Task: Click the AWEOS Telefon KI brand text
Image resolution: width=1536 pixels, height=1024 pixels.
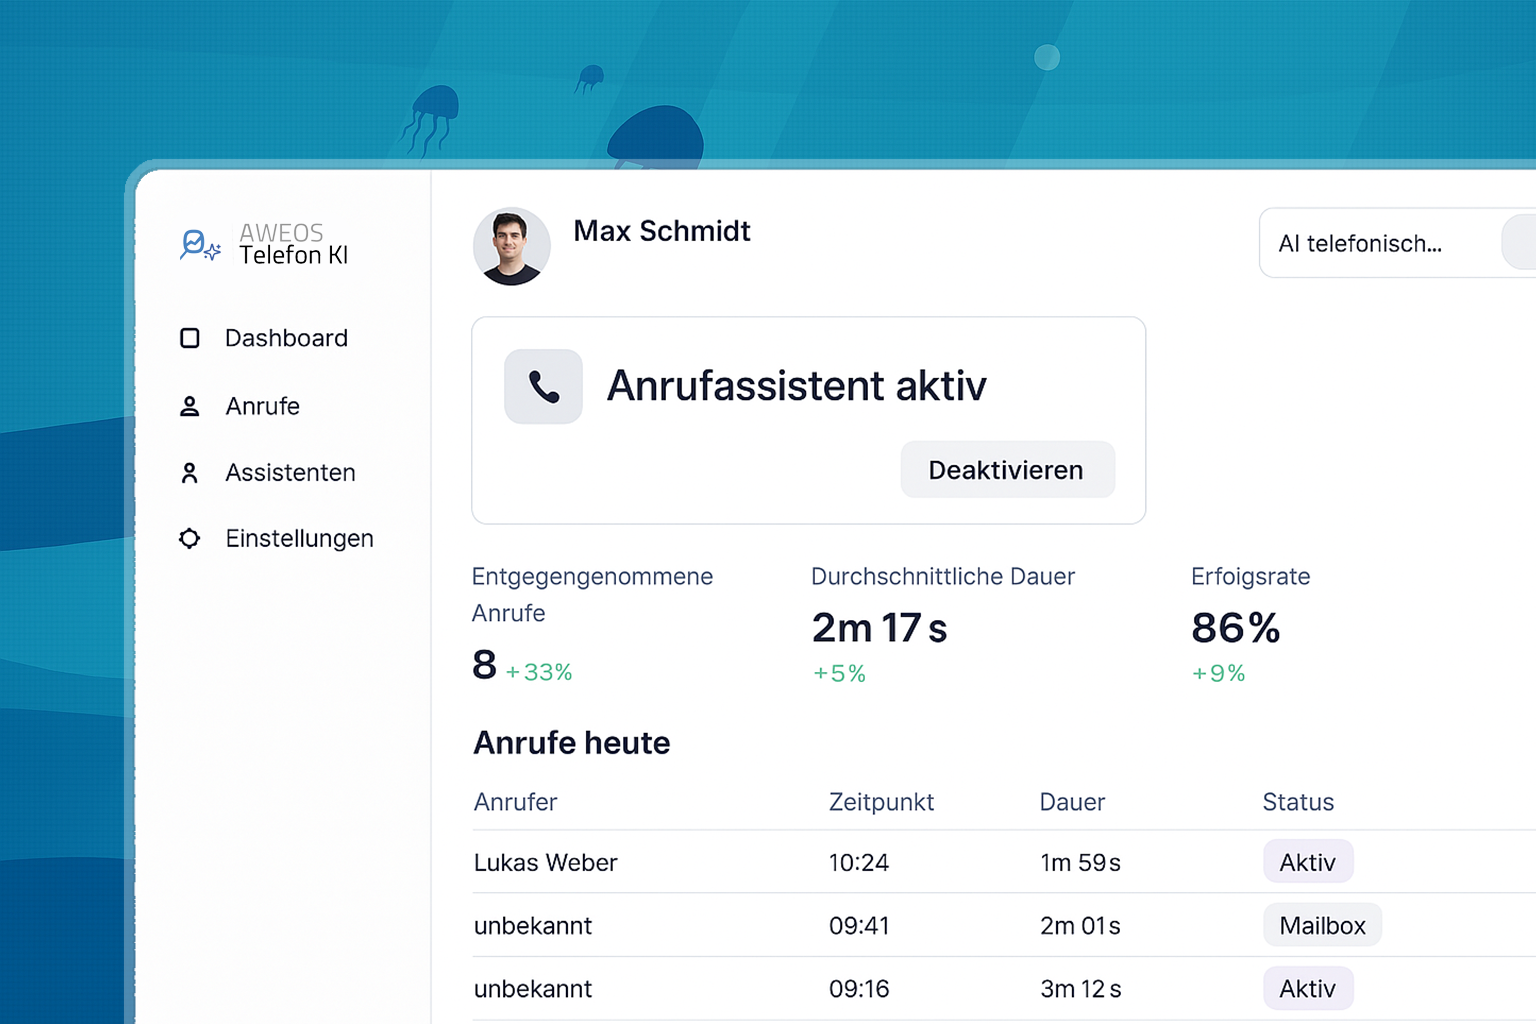Action: 294,245
